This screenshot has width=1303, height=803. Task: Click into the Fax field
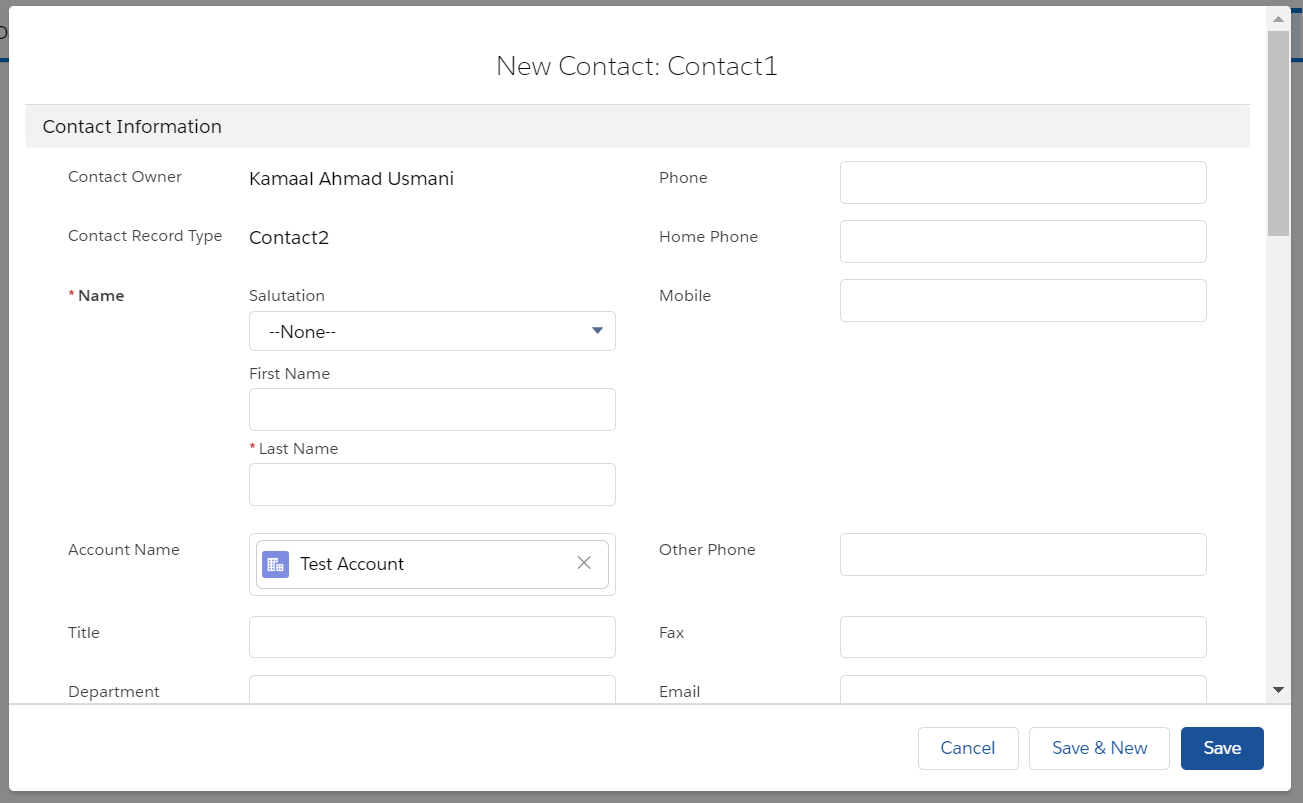[1023, 638]
